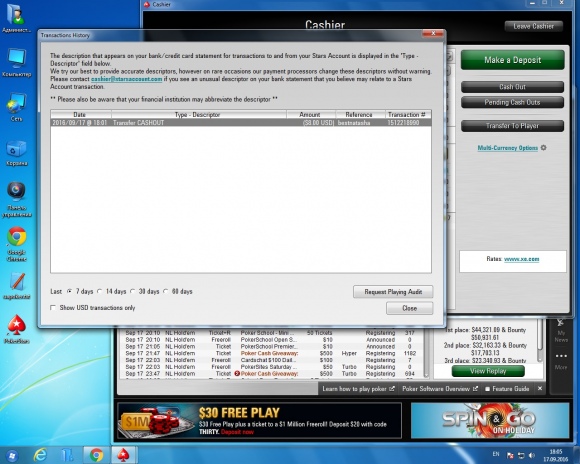Click PokerStars spade icon in the taskbar

coord(123,455)
